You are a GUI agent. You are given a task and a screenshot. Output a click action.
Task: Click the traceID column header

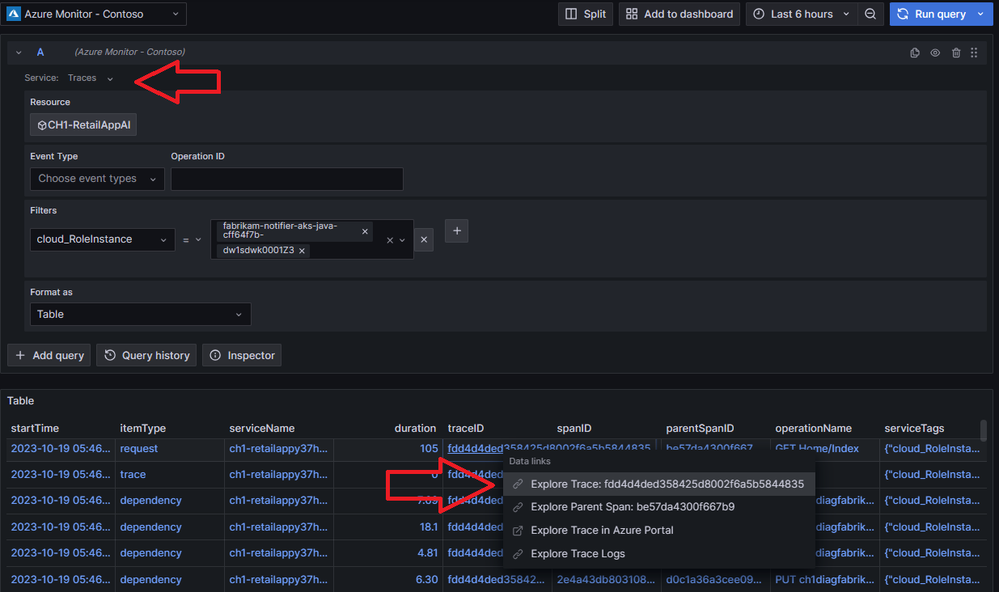point(466,428)
